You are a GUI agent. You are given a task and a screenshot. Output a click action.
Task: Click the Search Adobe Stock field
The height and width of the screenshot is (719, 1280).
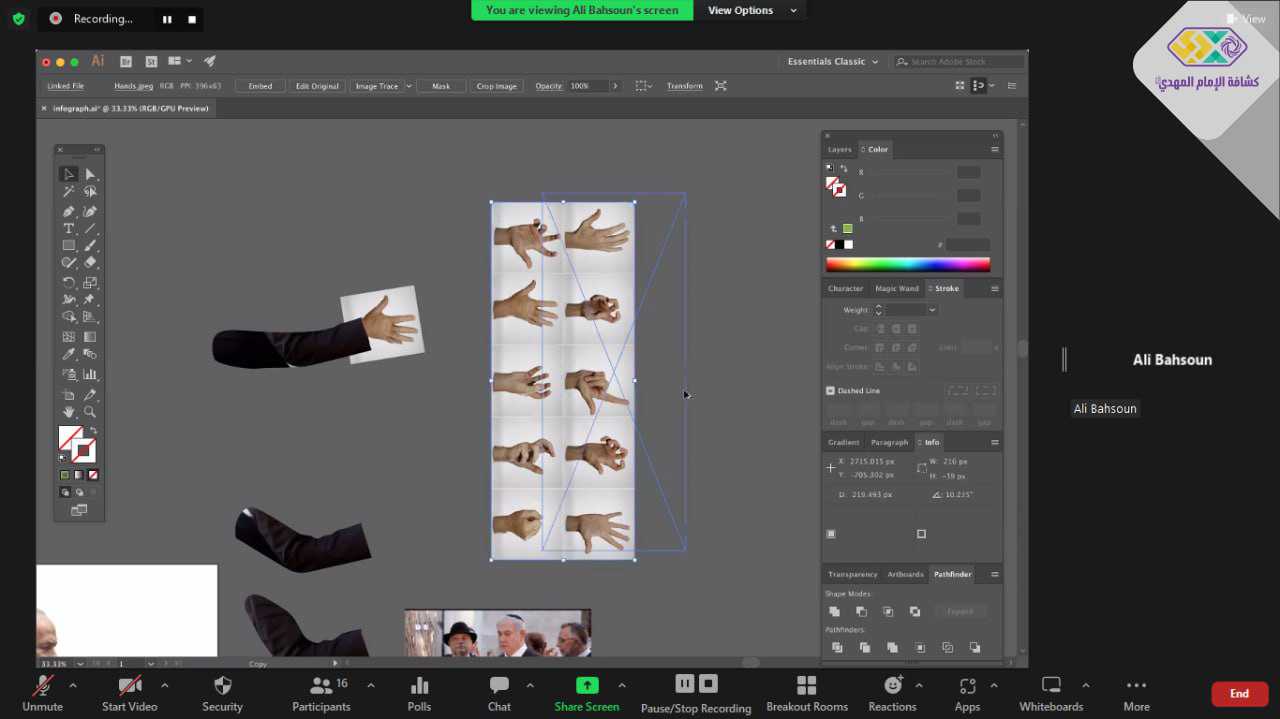[958, 62]
